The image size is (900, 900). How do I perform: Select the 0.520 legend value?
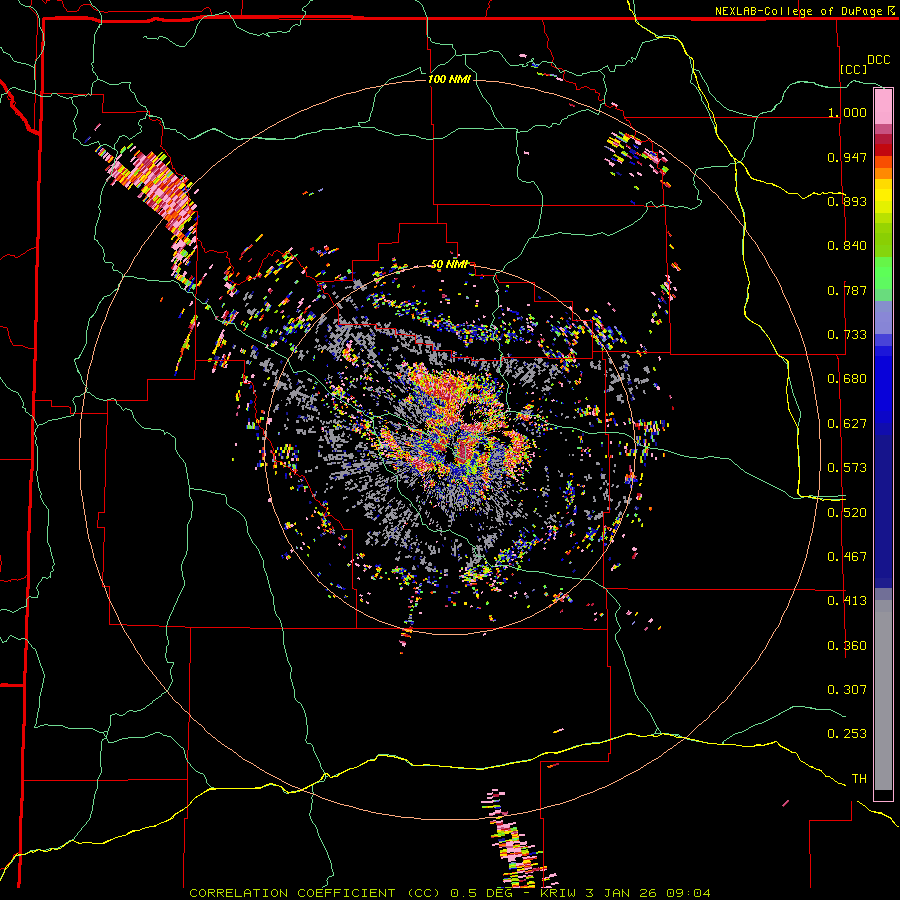coord(847,513)
